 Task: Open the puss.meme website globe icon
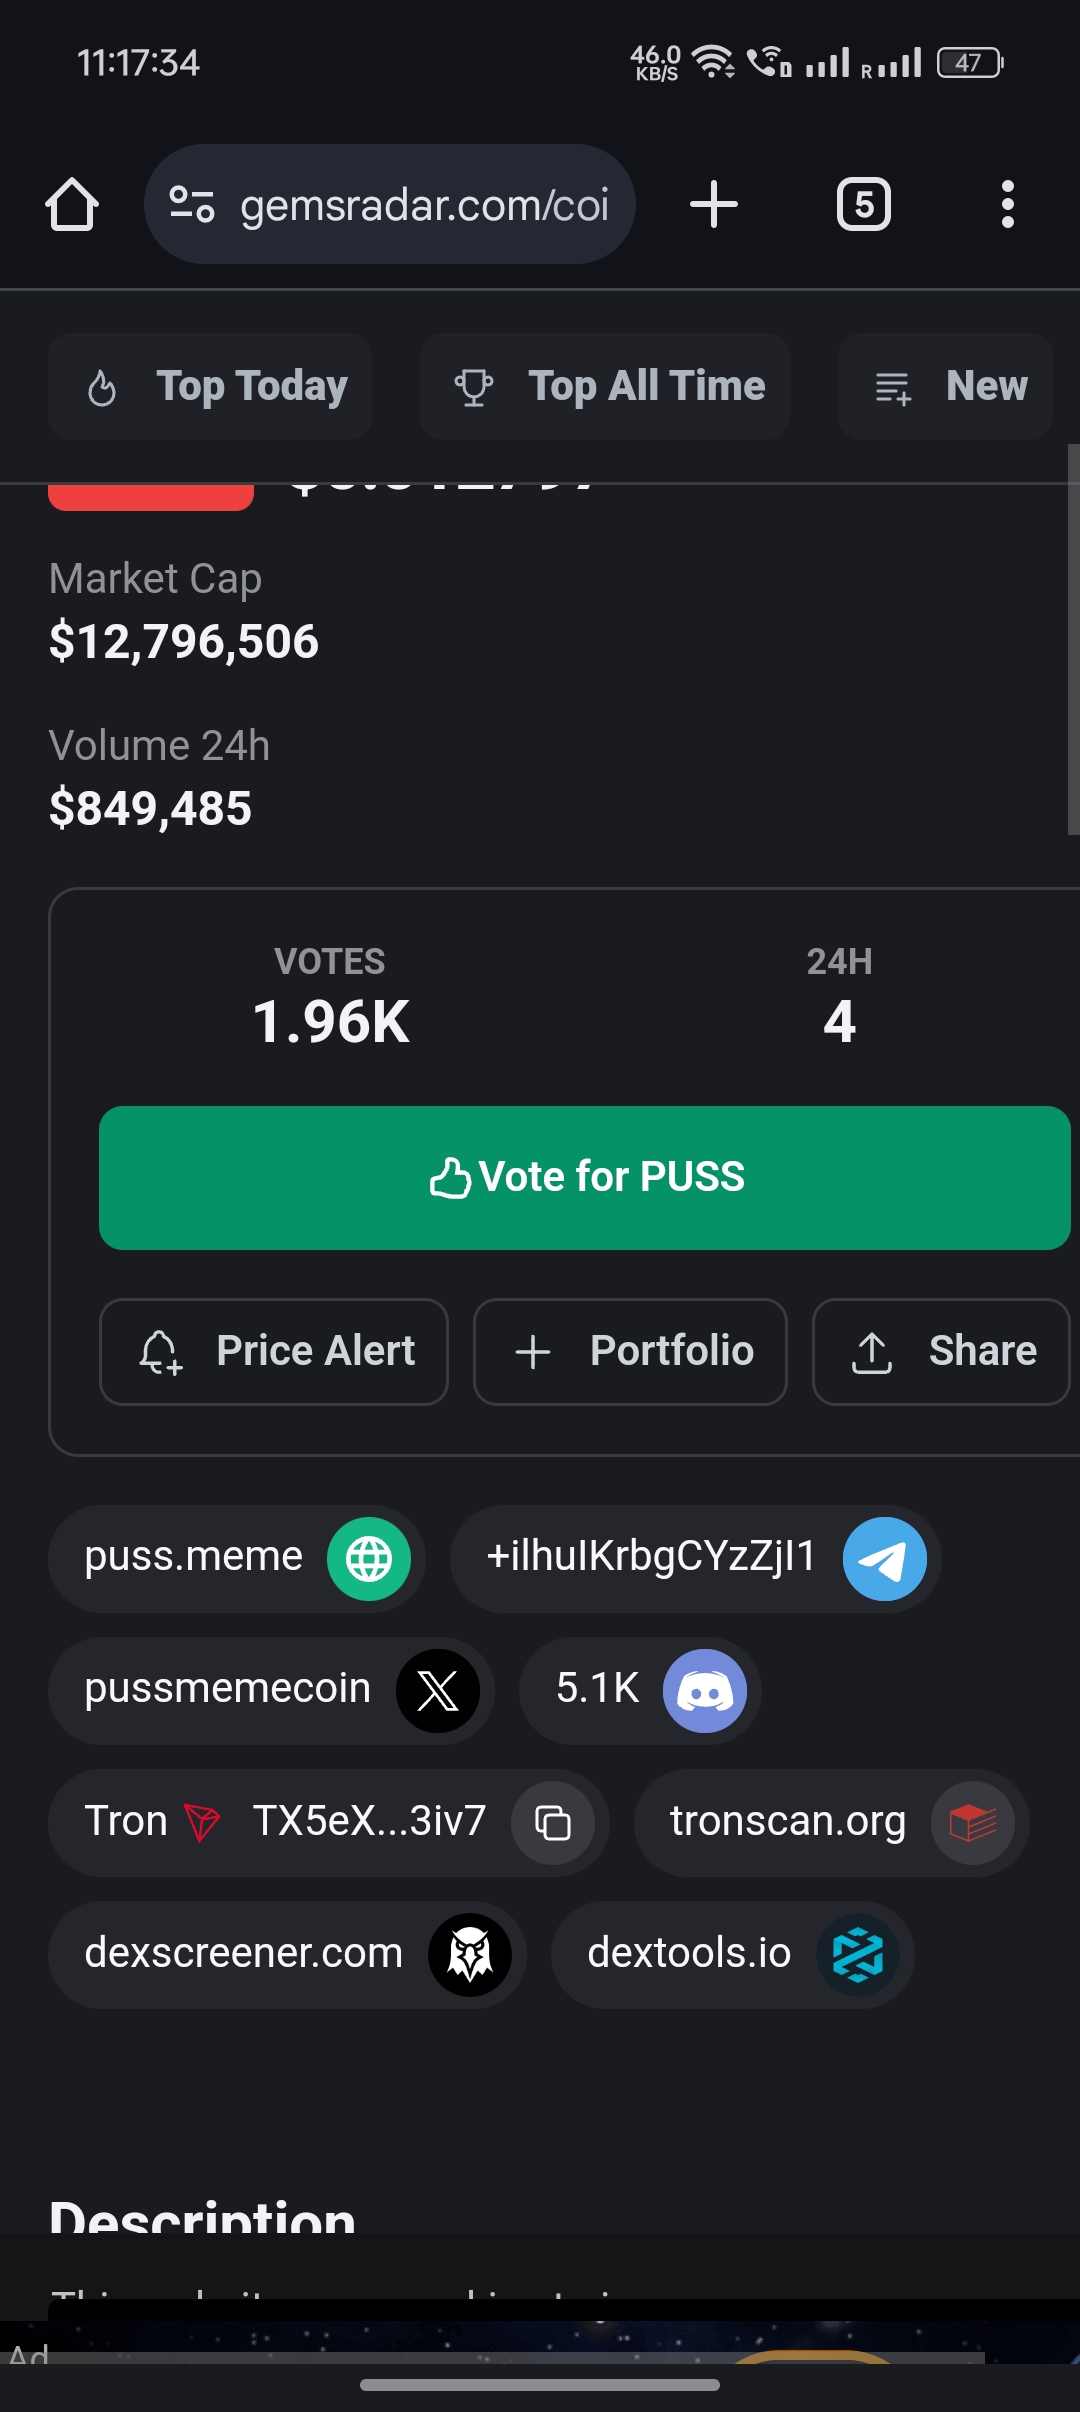[x=369, y=1559]
